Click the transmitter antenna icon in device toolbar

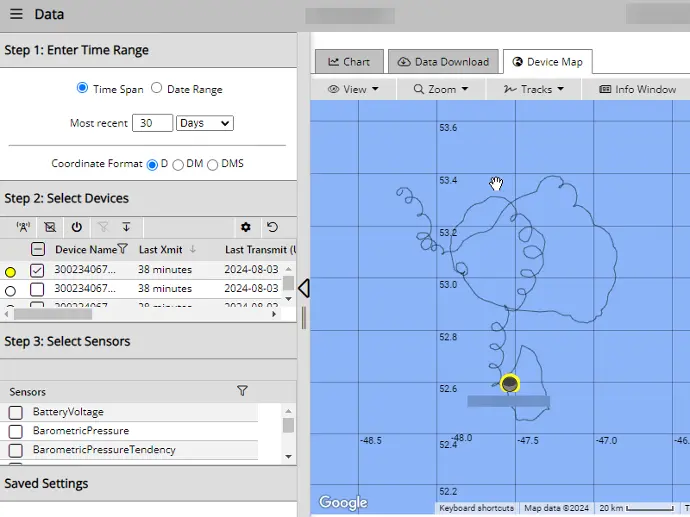pyautogui.click(x=23, y=227)
